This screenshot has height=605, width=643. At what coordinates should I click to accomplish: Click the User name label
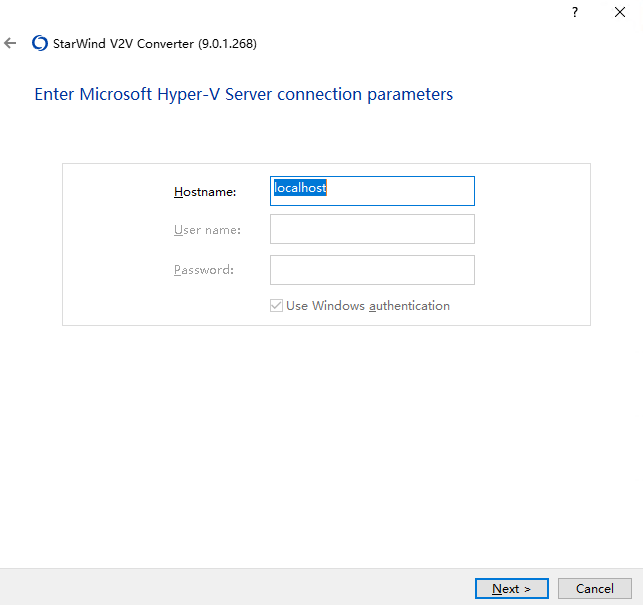pos(207,230)
